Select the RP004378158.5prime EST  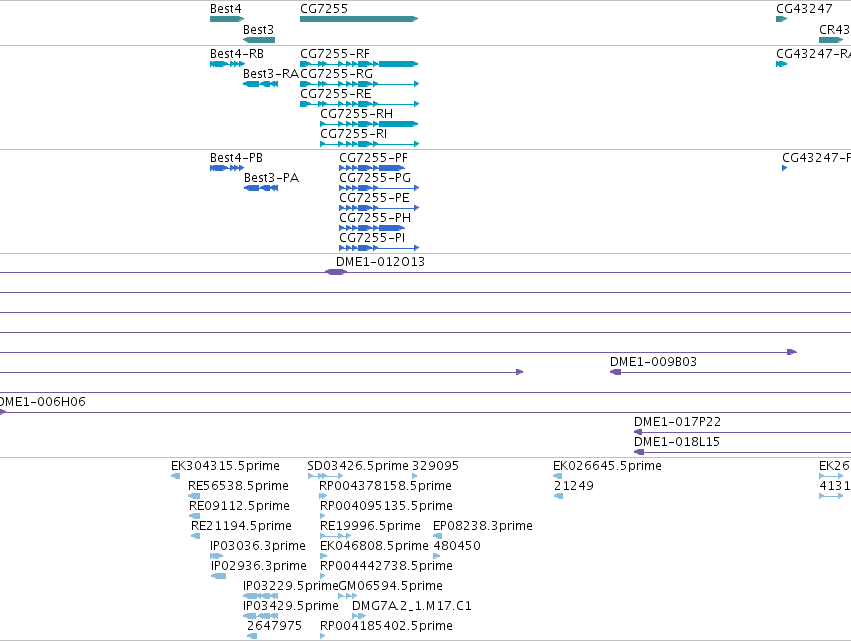point(323,496)
